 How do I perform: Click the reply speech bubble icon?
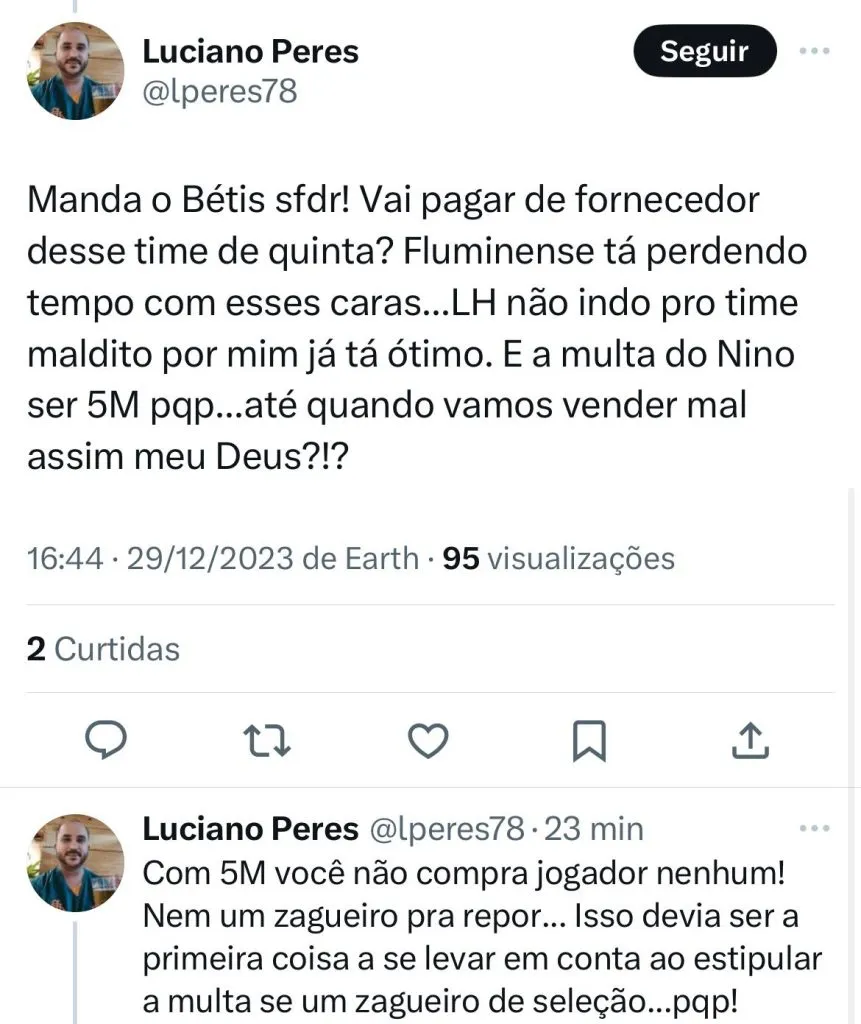pyautogui.click(x=104, y=740)
